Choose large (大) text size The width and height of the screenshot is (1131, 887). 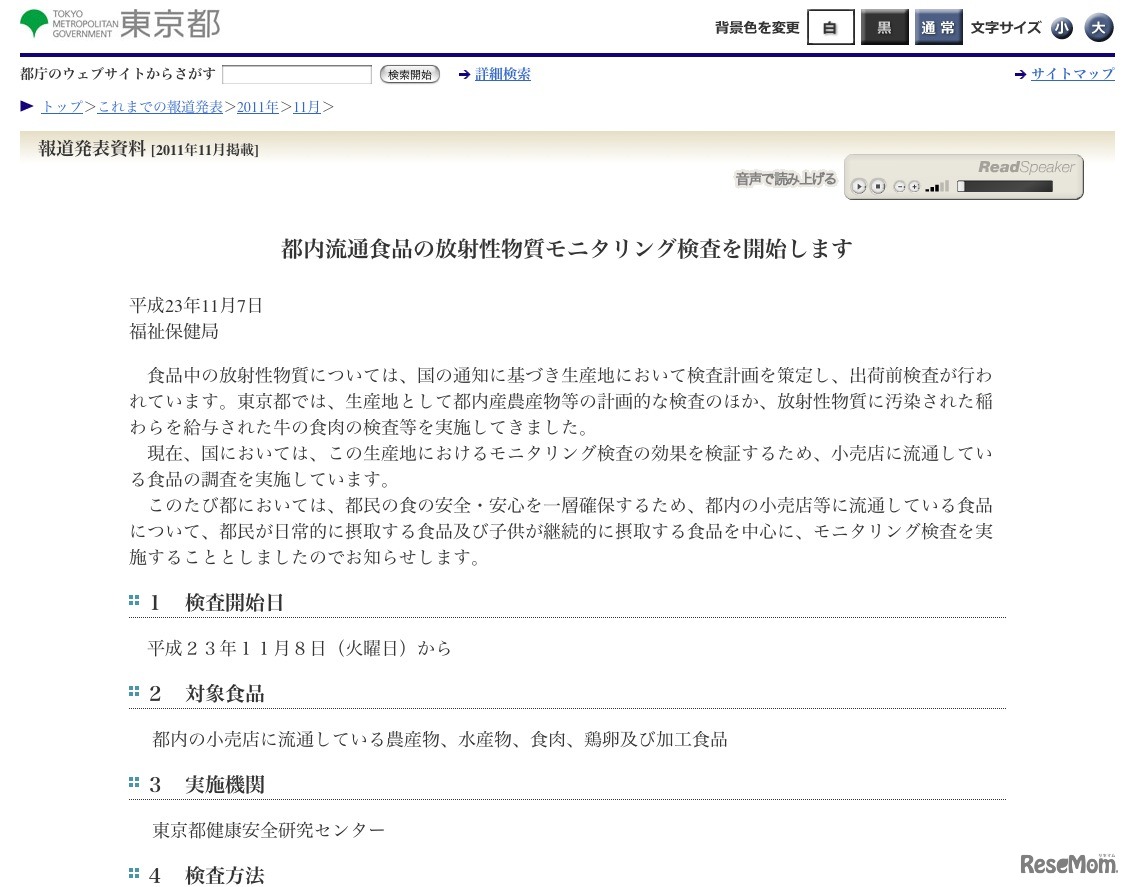(1099, 27)
